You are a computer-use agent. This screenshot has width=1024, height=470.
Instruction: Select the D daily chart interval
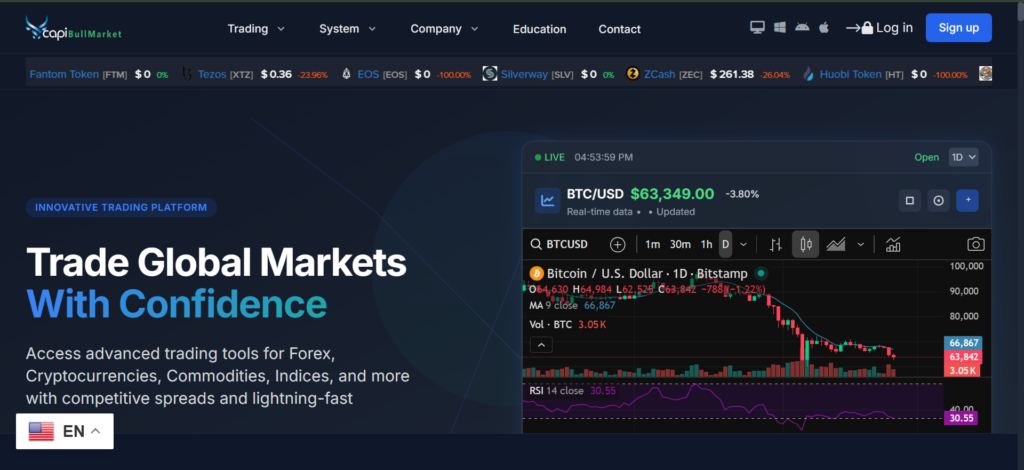pos(725,244)
